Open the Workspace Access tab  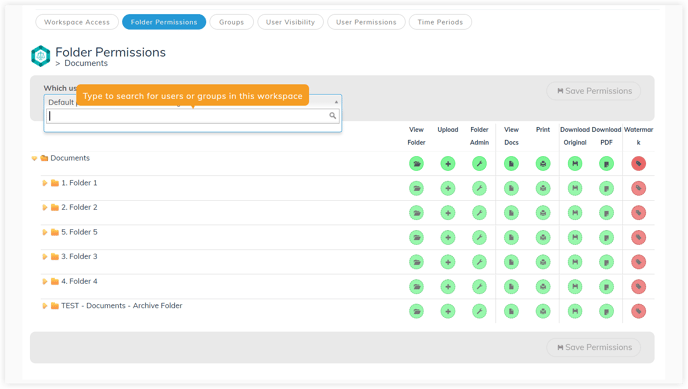point(77,22)
